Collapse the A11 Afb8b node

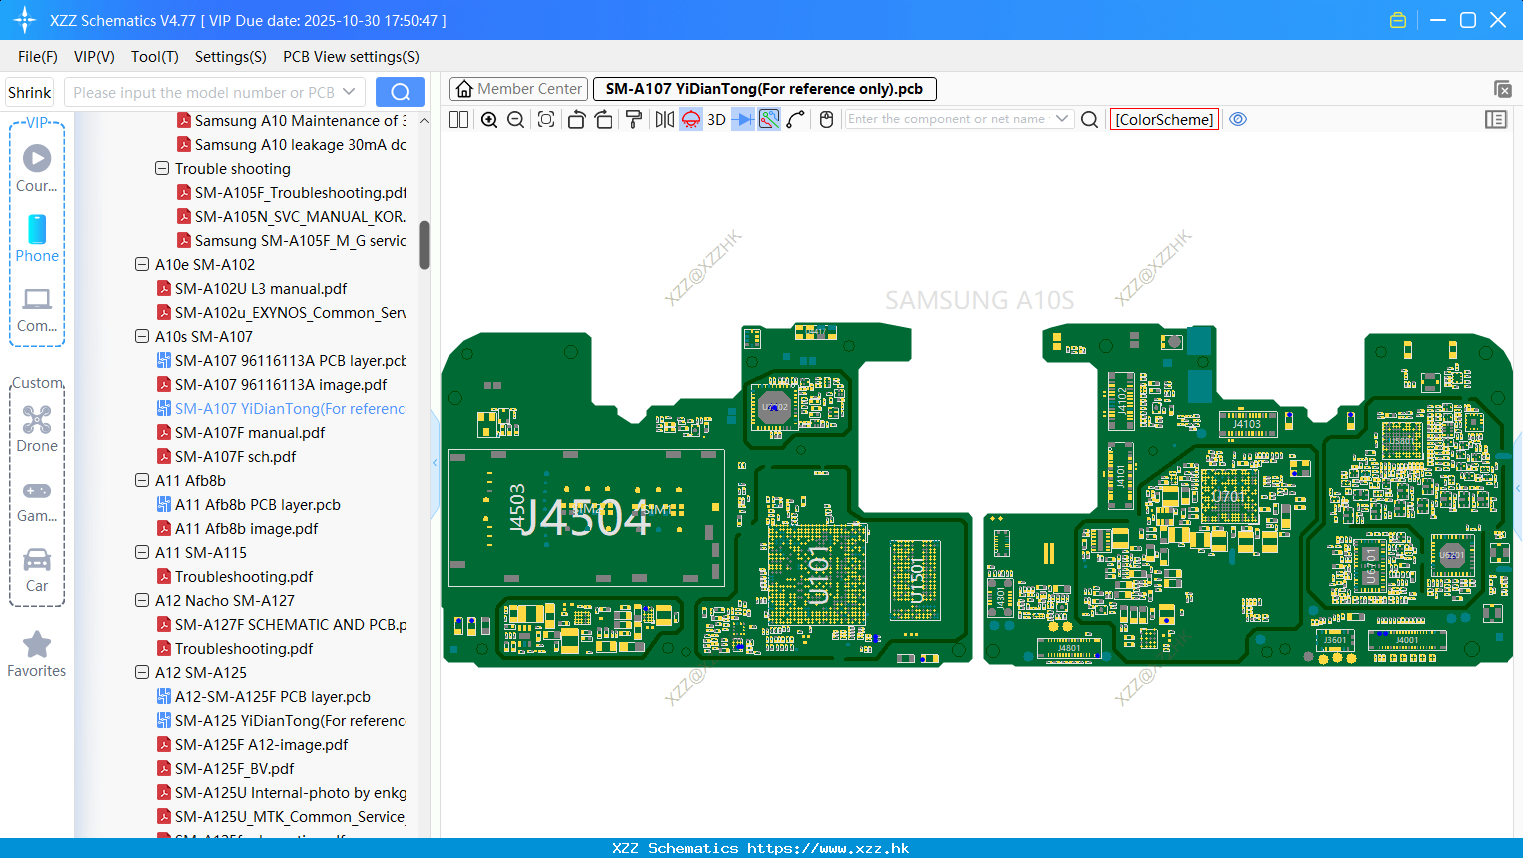click(142, 481)
